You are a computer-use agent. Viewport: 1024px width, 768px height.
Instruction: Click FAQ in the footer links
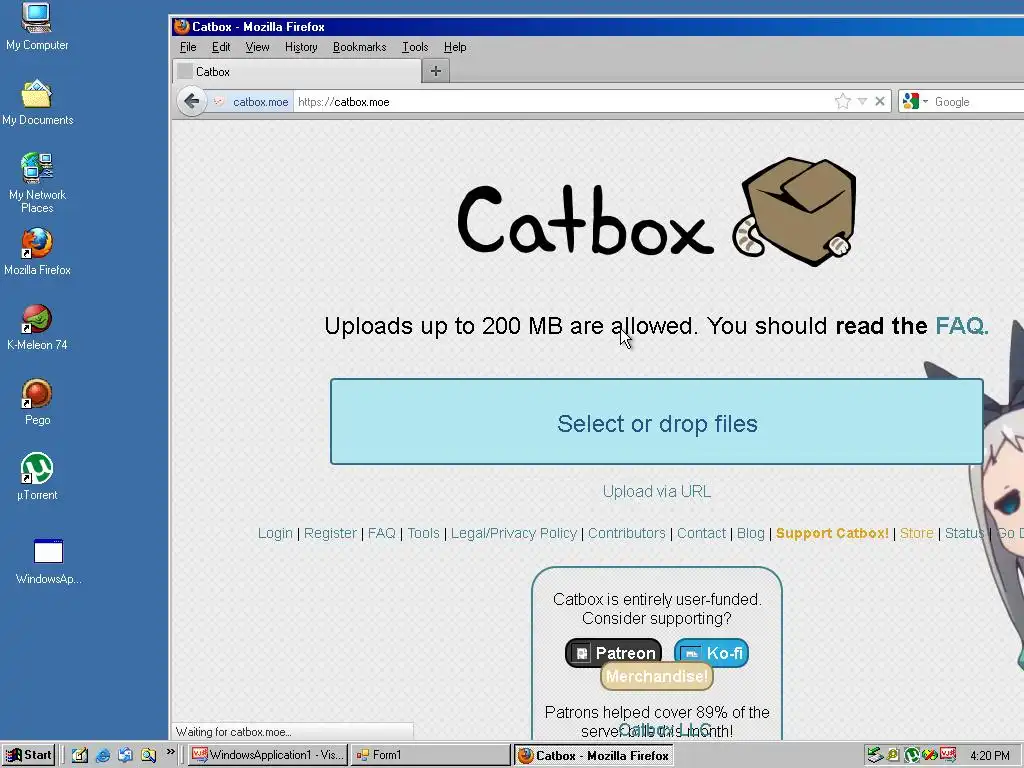point(381,533)
